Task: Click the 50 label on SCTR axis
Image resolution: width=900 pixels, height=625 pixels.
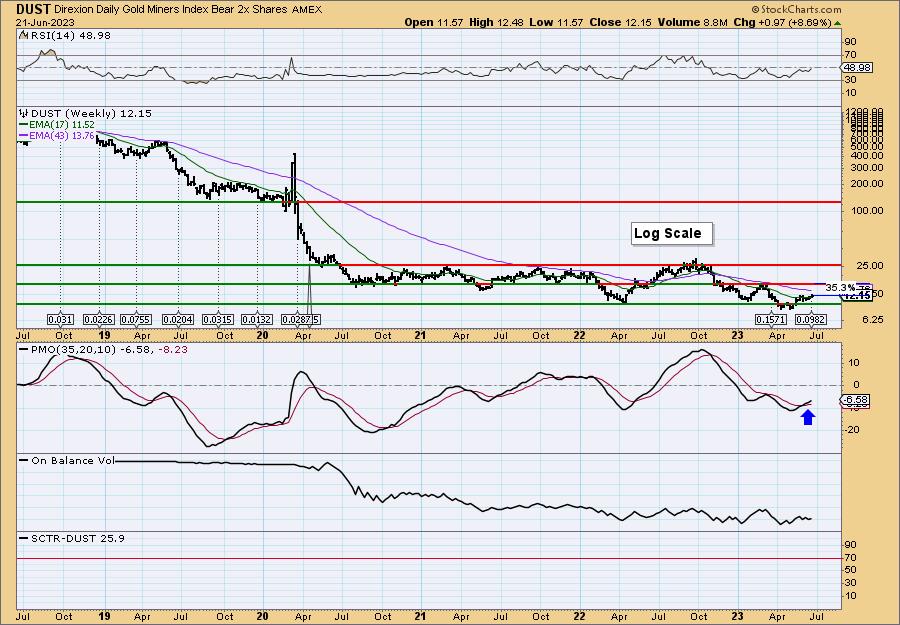Action: (851, 570)
